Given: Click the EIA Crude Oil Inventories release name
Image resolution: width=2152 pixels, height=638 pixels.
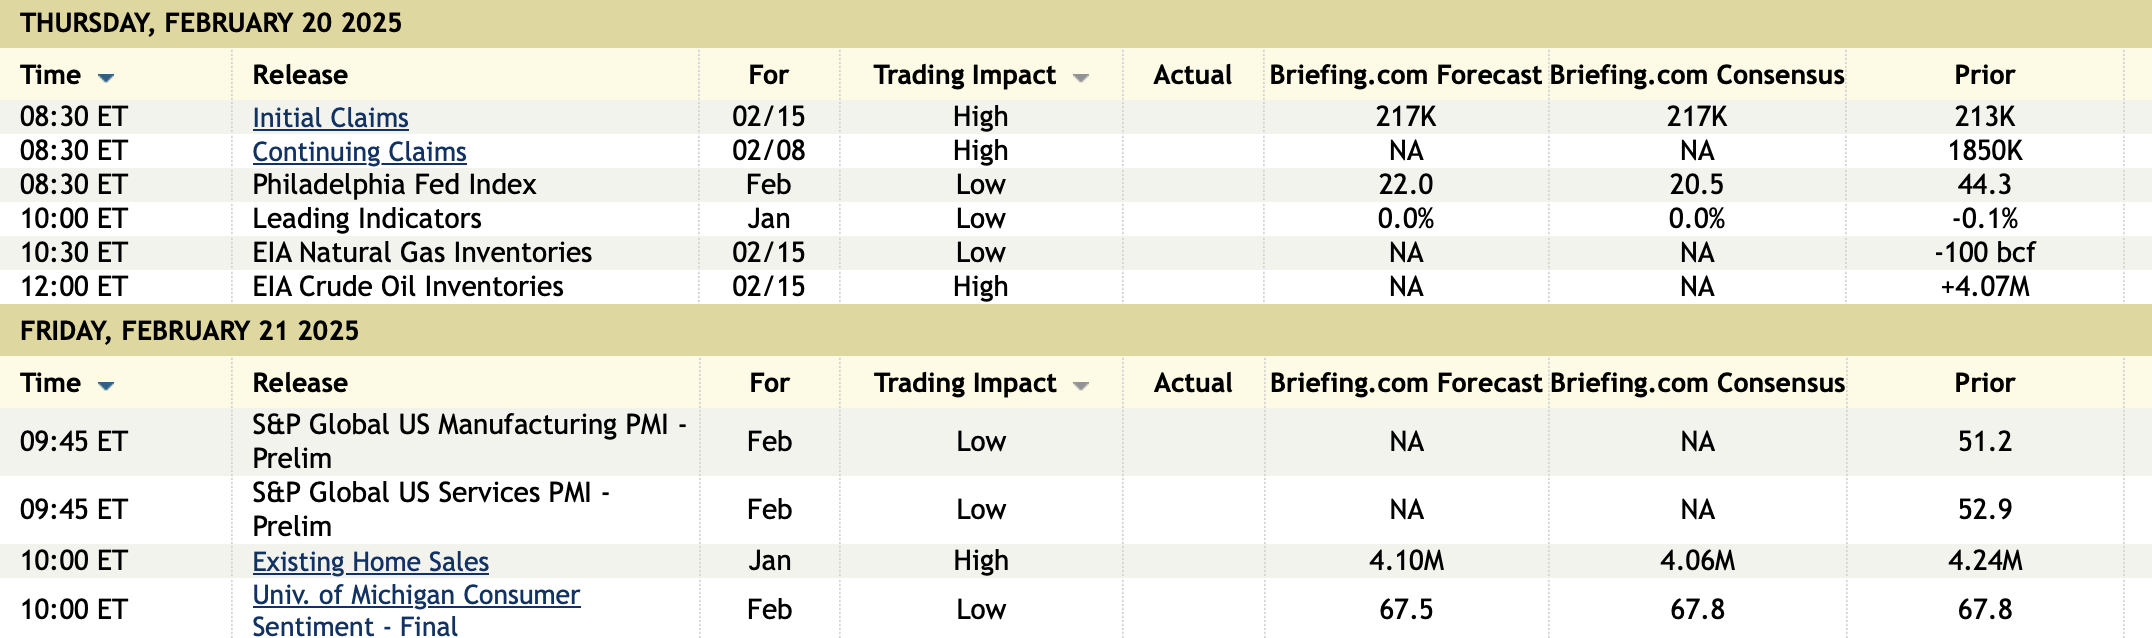Looking at the screenshot, I should point(408,287).
